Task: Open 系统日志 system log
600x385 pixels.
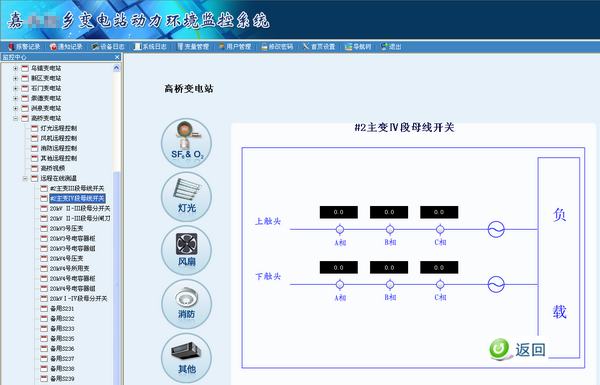Action: coord(150,47)
